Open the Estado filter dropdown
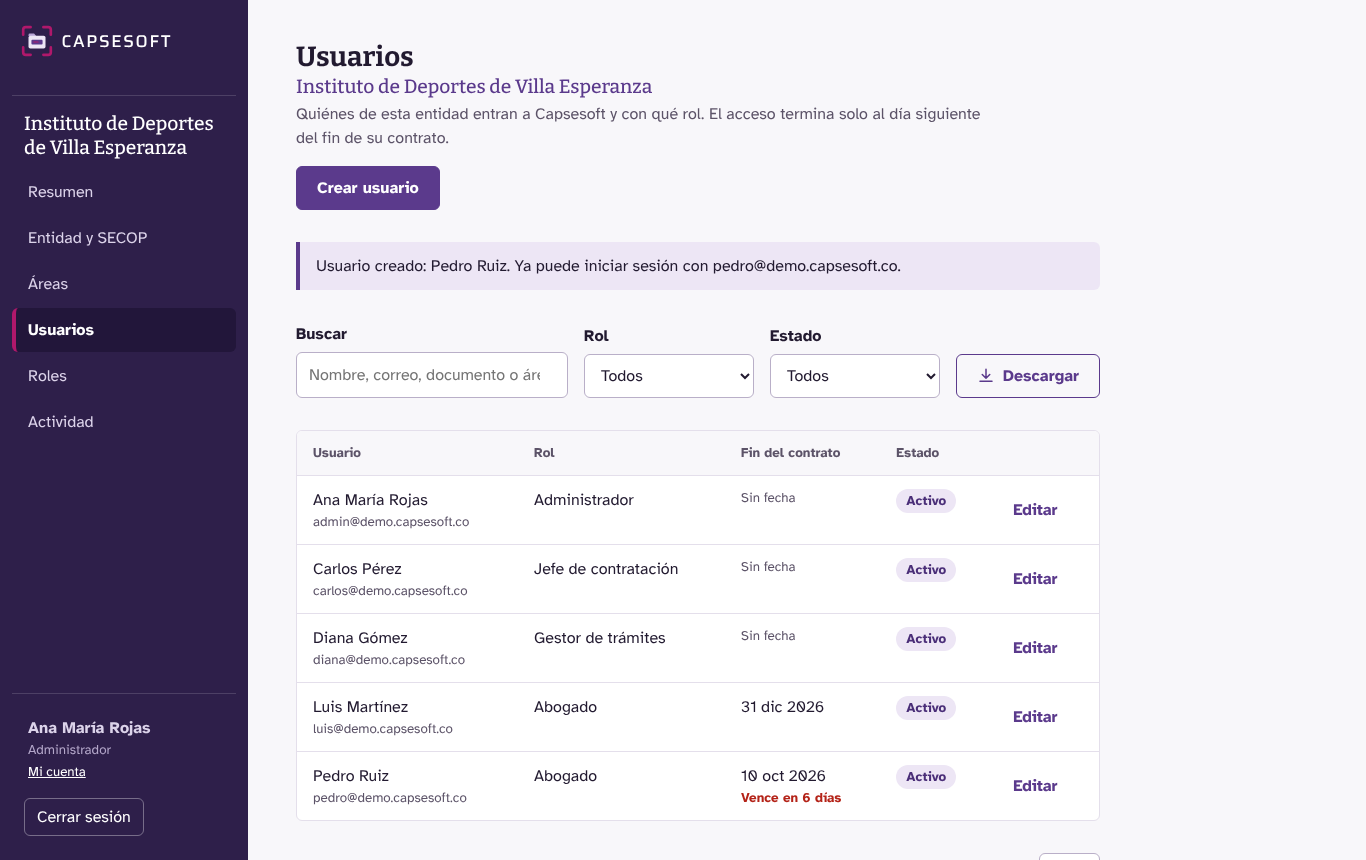 855,376
